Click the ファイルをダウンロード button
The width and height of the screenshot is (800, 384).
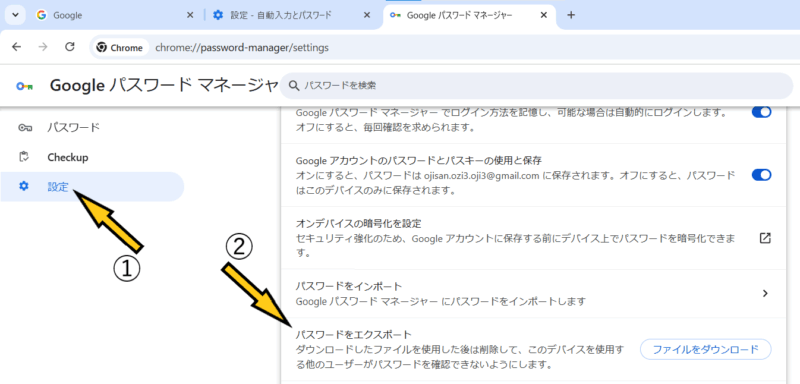click(x=705, y=349)
